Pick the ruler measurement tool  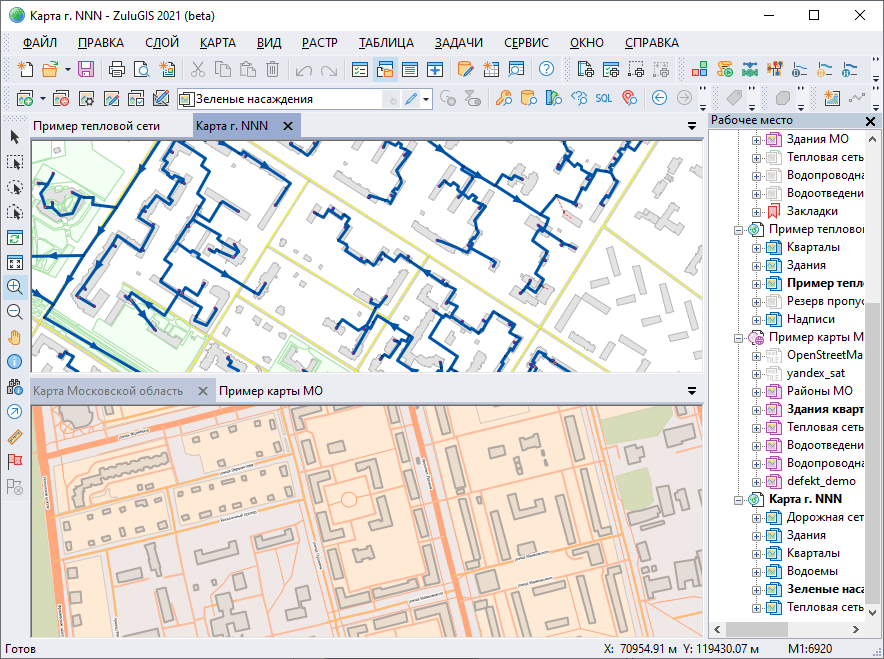(15, 437)
